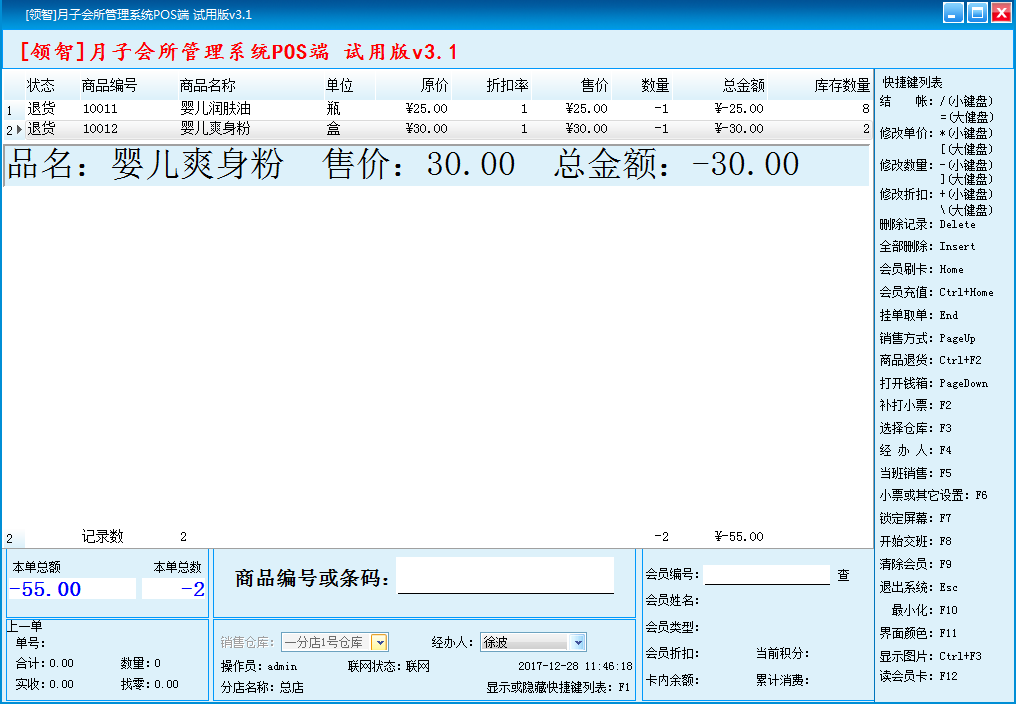
Task: Select the 婴儿润肤油 row in the table
Action: tap(215, 108)
